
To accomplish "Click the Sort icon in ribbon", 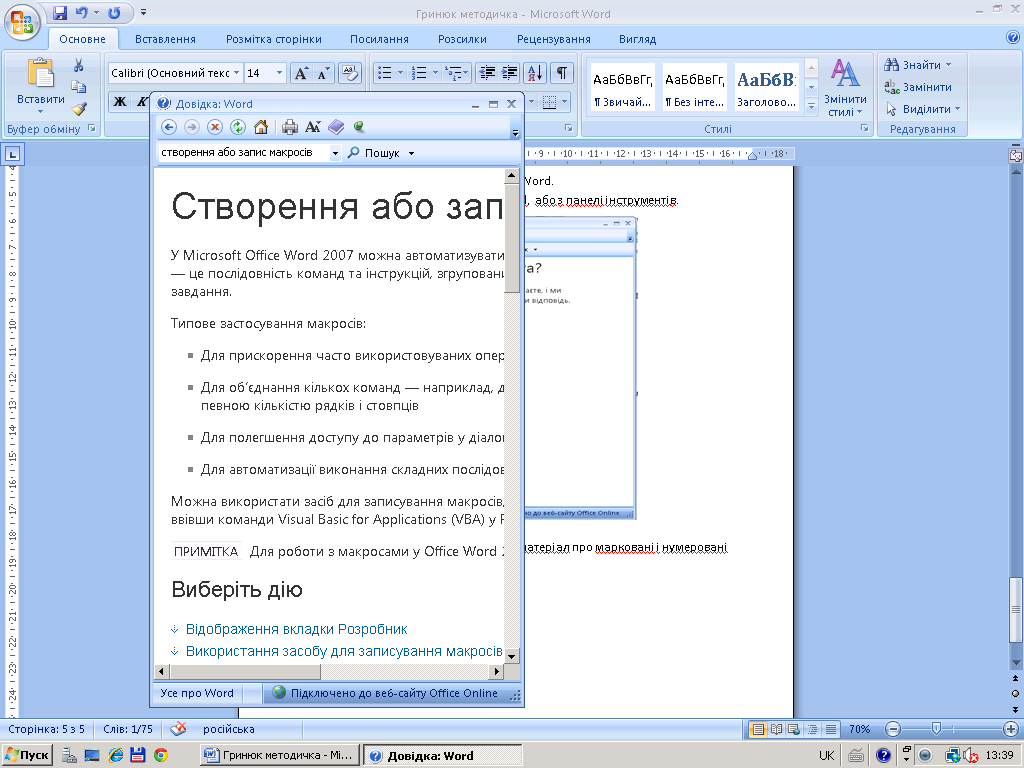I will point(535,73).
